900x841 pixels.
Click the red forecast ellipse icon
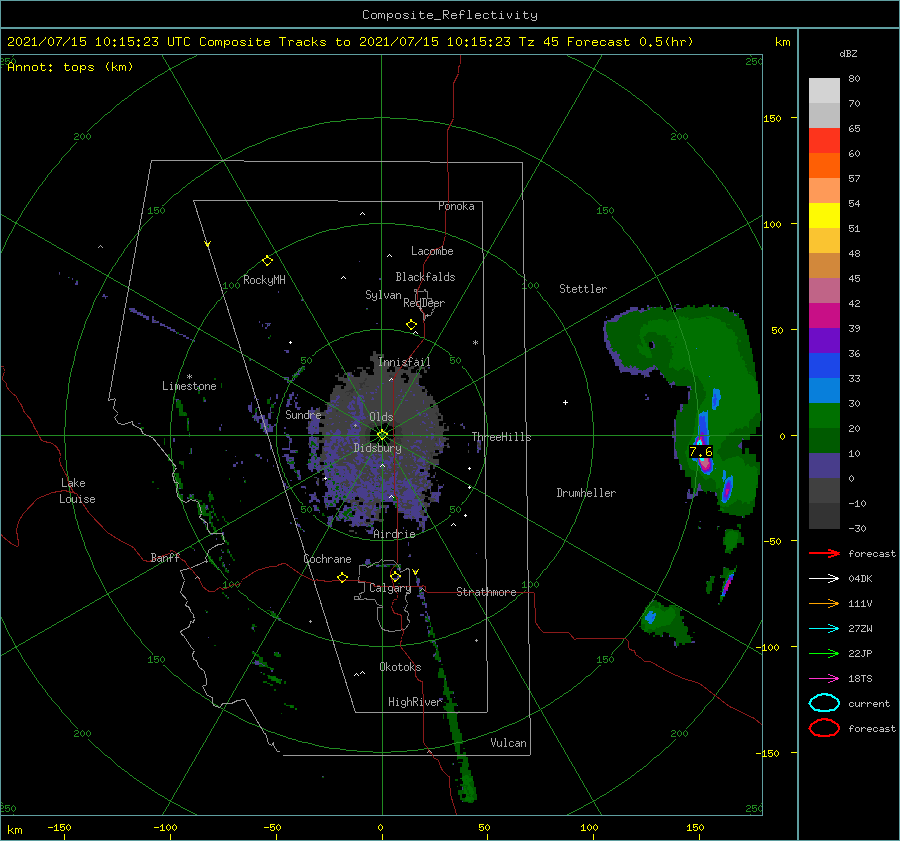pyautogui.click(x=824, y=728)
